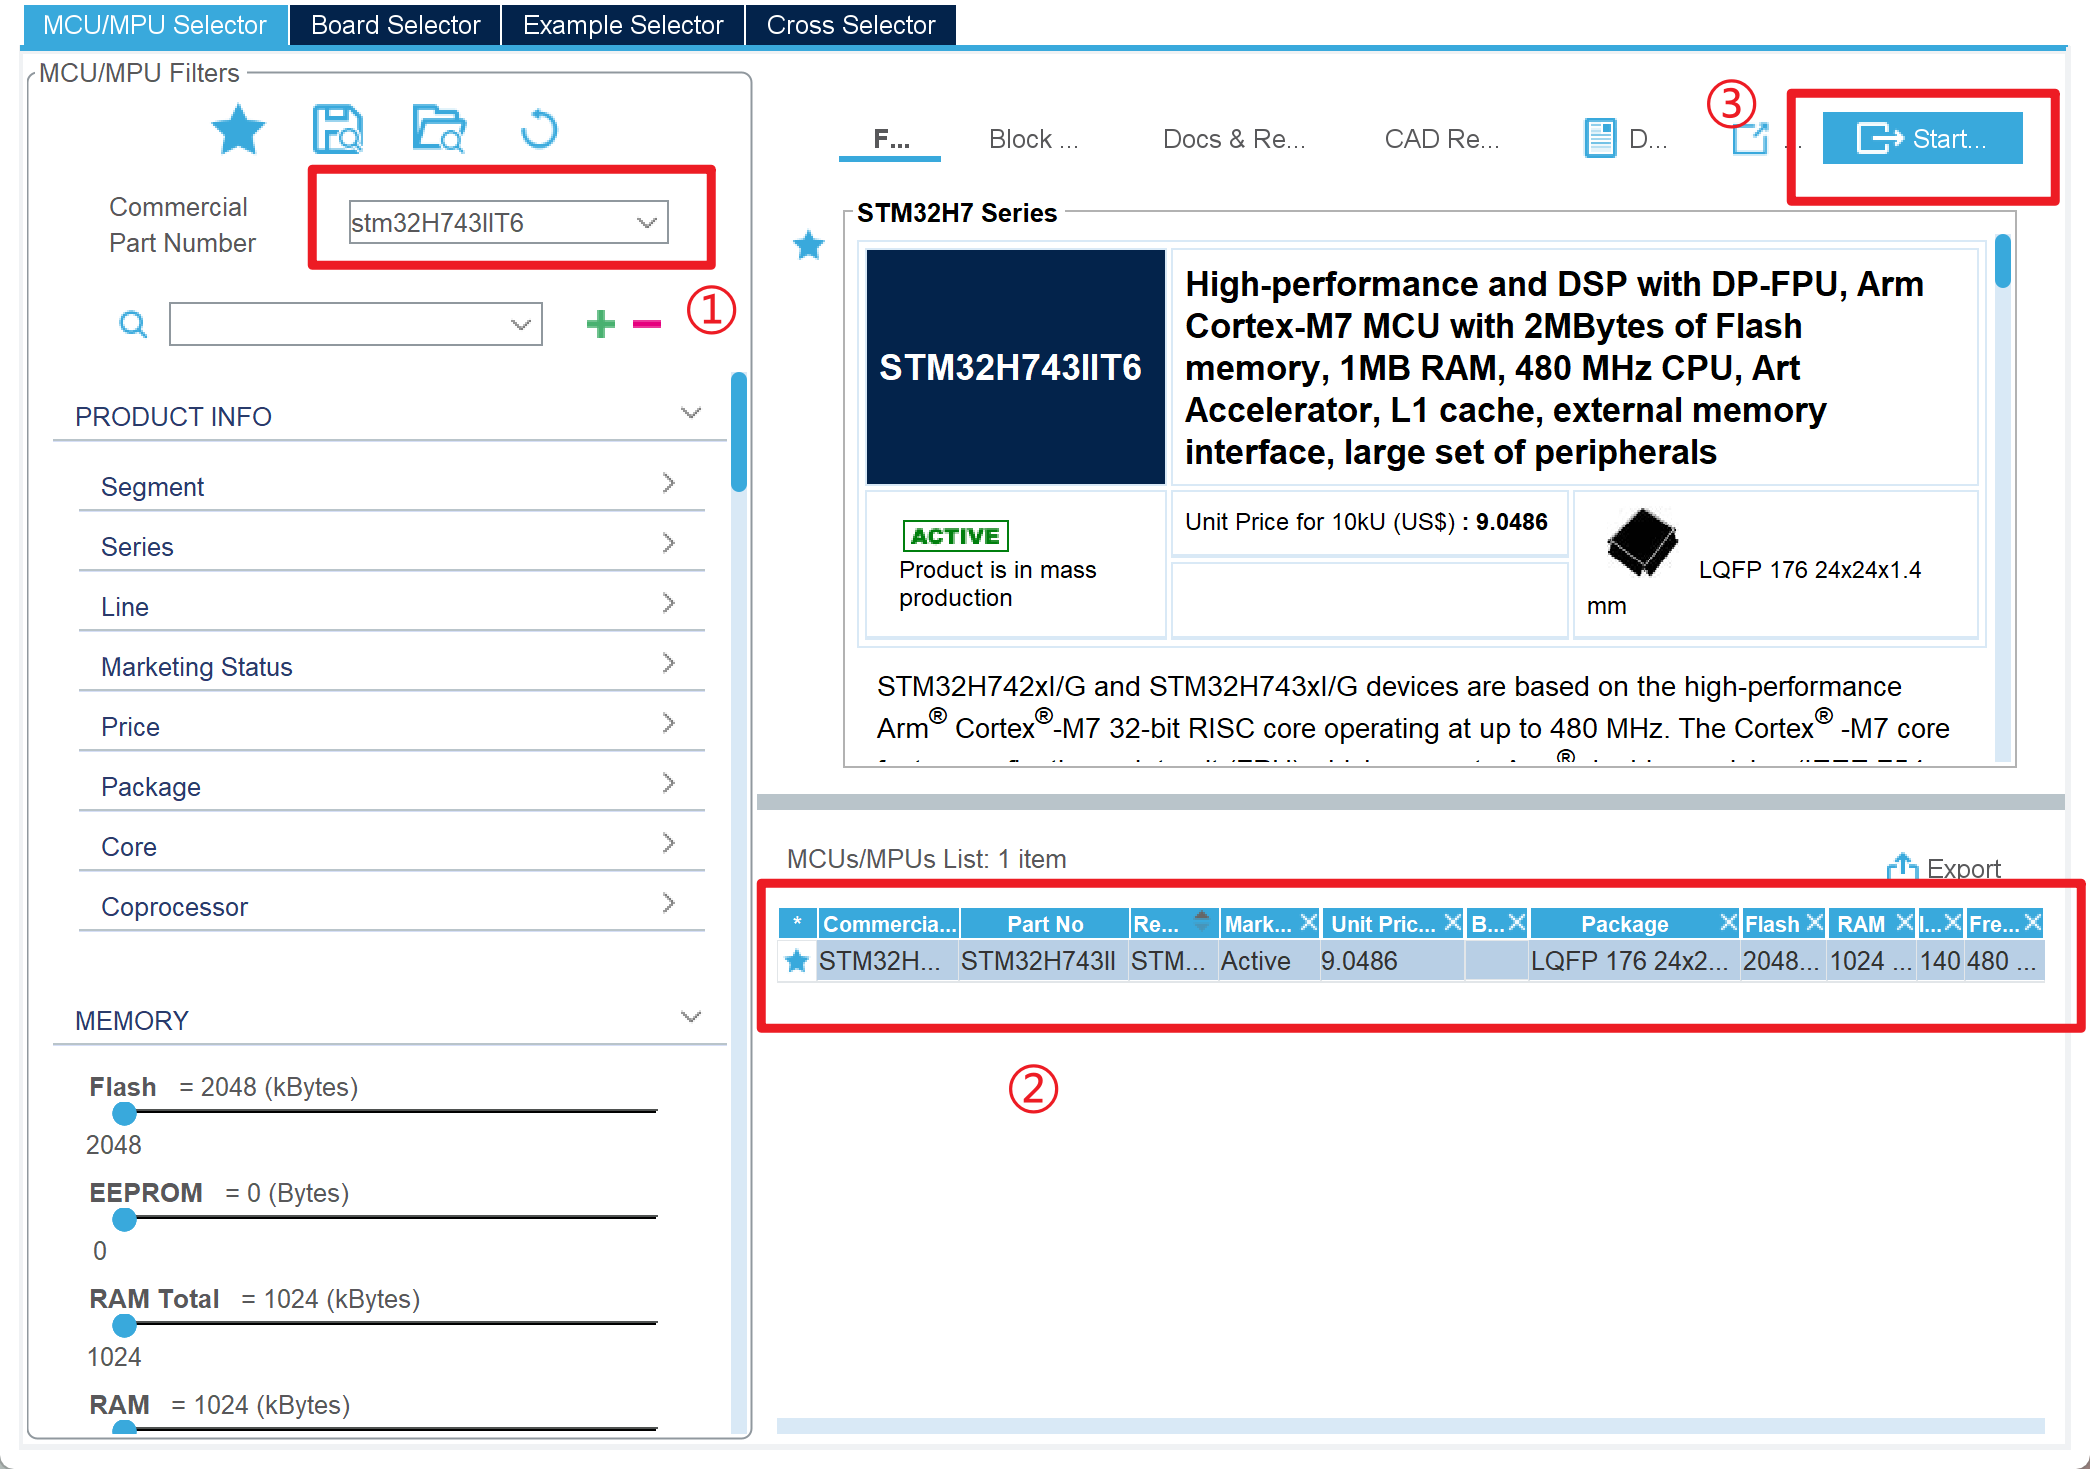2090x1469 pixels.
Task: Remove search field pink minus
Action: [x=647, y=323]
